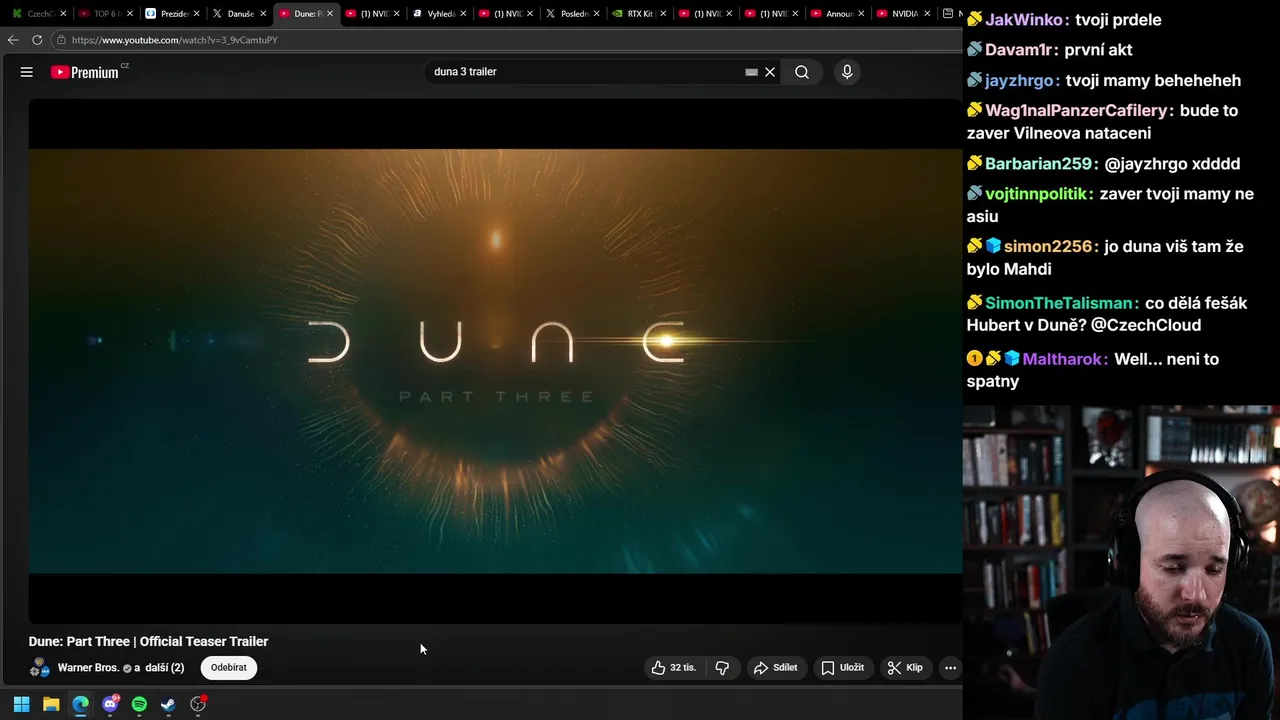Show the 'další (2)' collaborators

164,668
